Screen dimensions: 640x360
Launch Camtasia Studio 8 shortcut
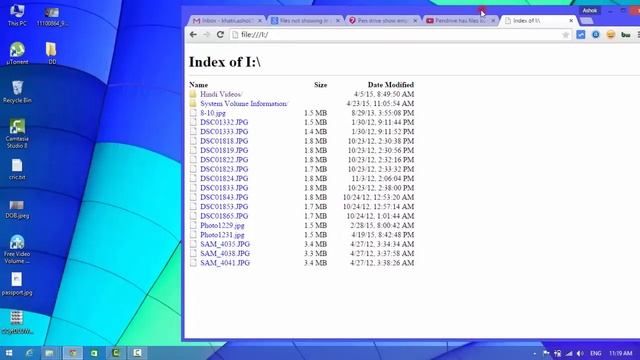(17, 134)
